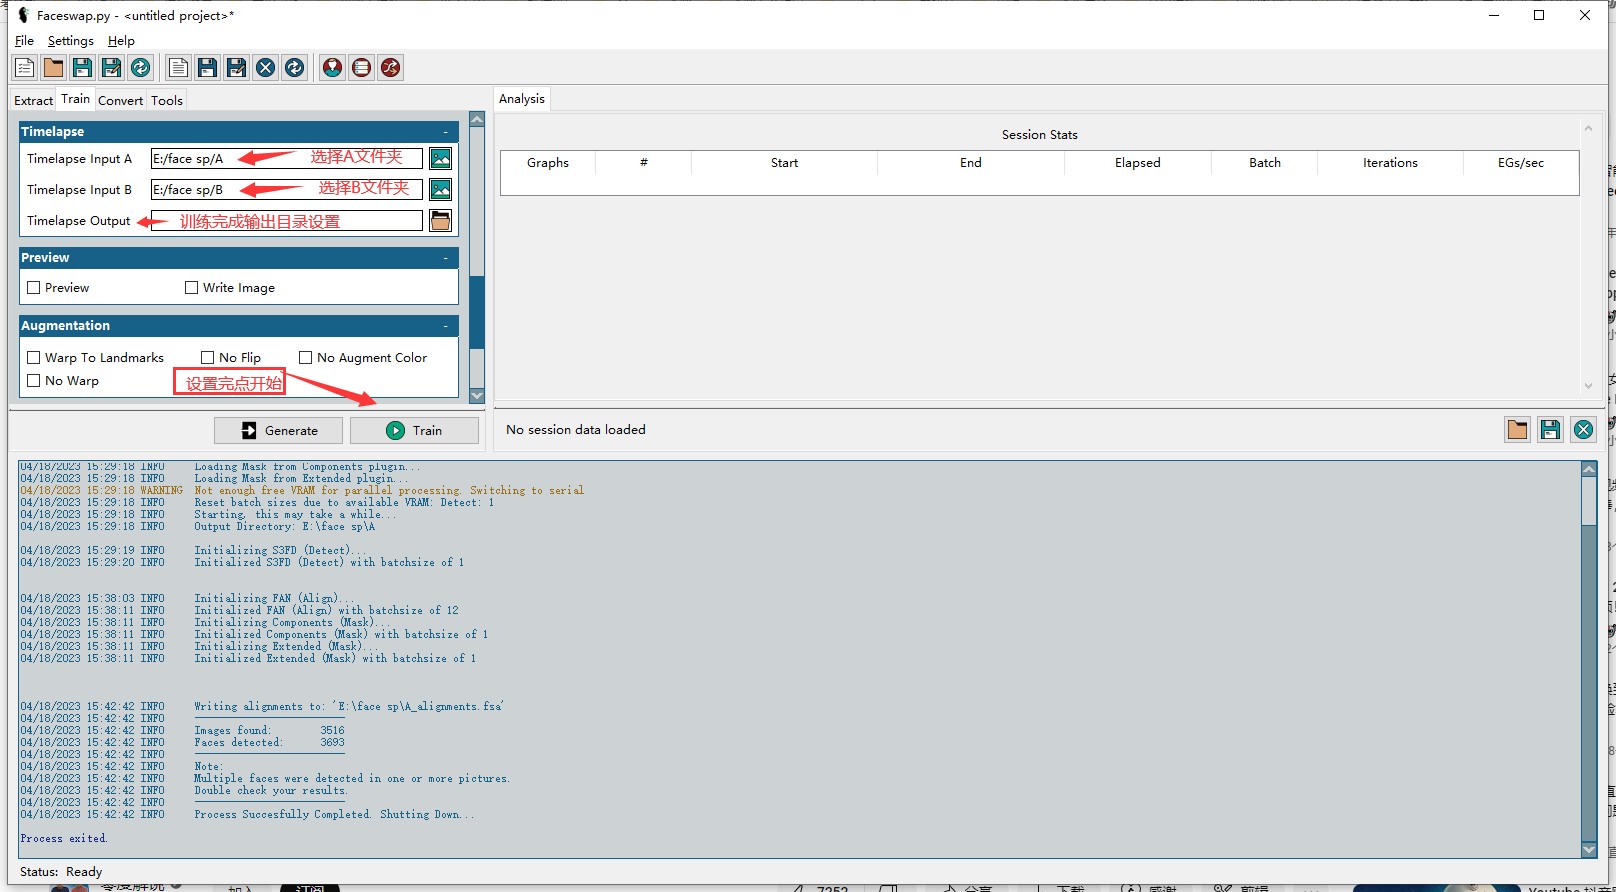The width and height of the screenshot is (1616, 892).
Task: Check the No Augment Color option
Action: tap(306, 358)
